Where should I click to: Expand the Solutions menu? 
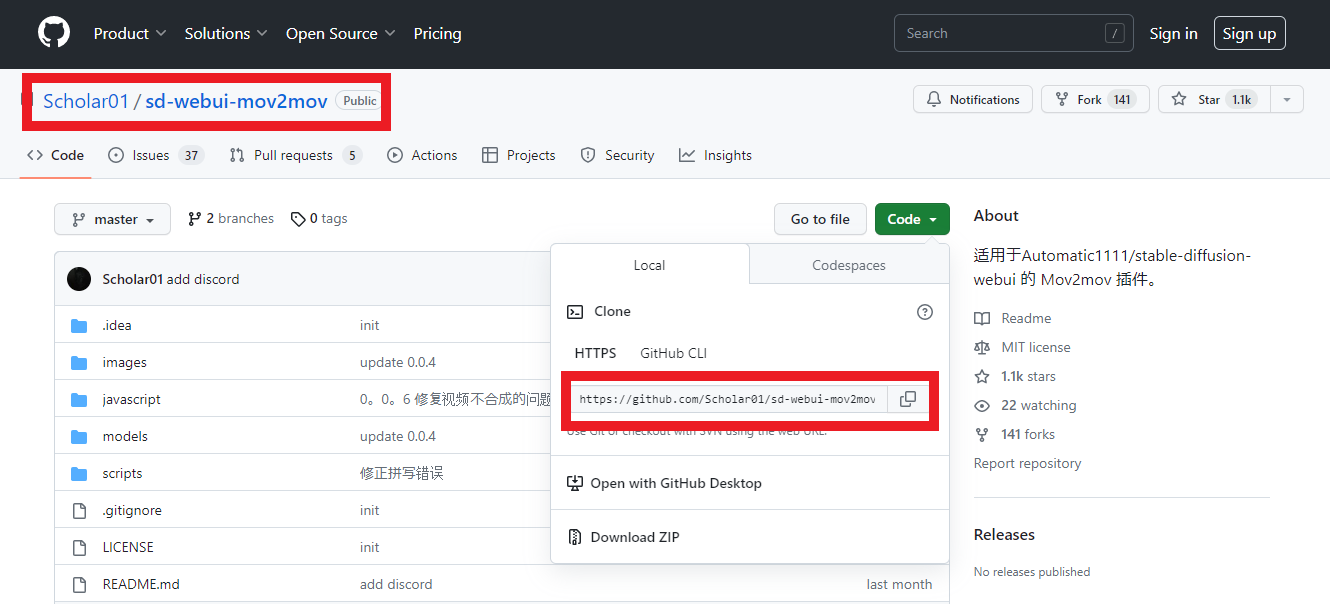[x=226, y=33]
